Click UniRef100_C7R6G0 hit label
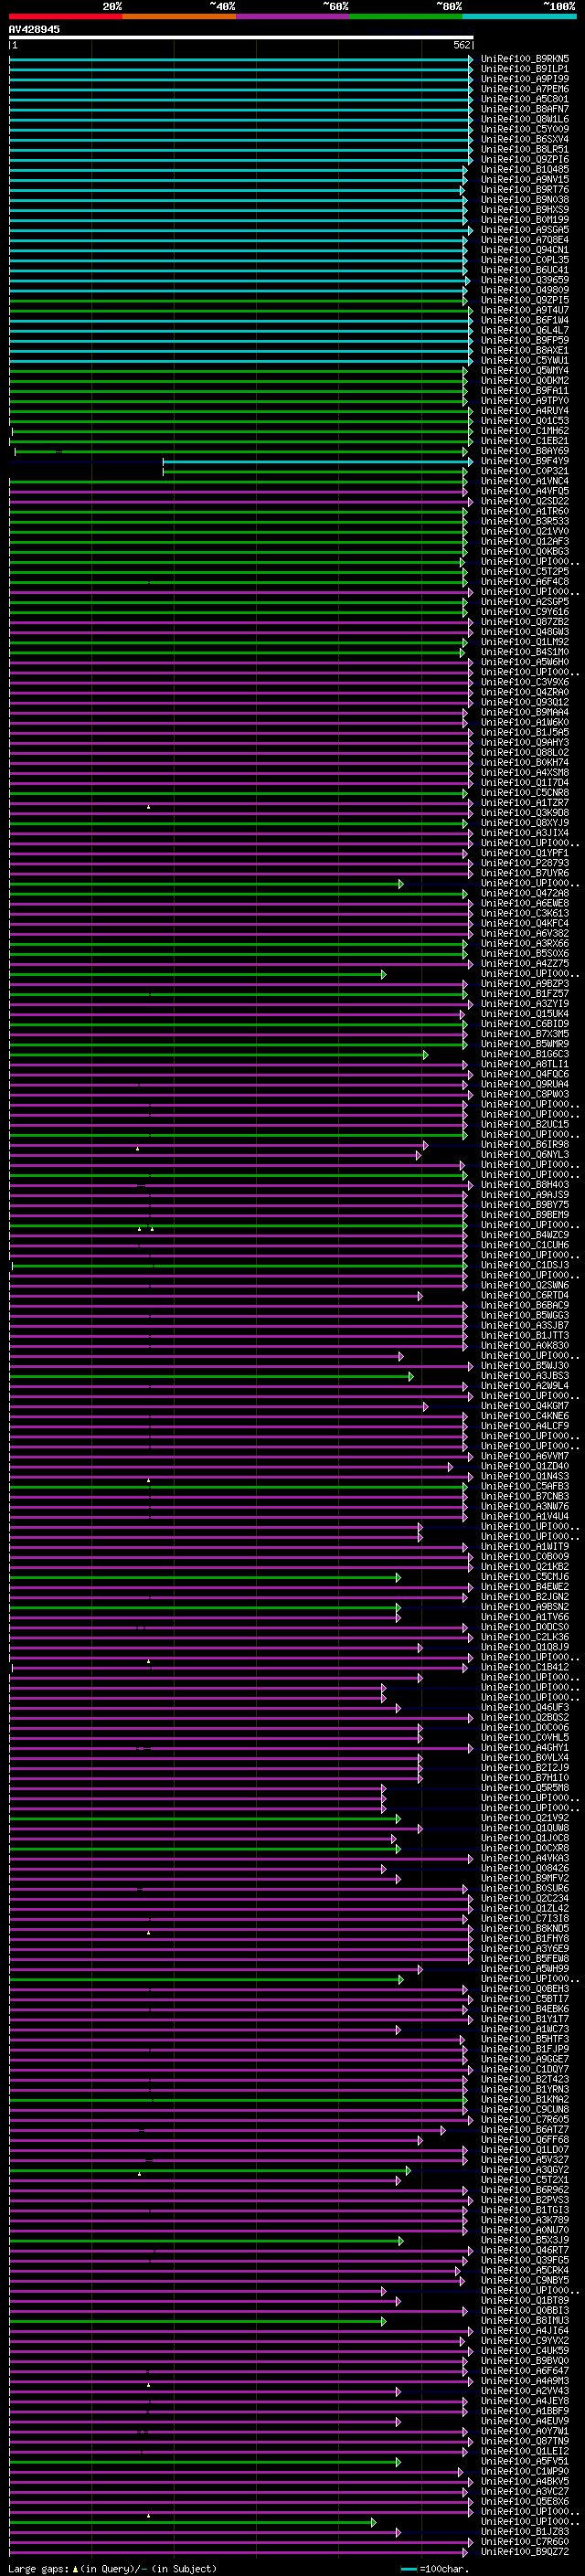 click(x=525, y=2541)
